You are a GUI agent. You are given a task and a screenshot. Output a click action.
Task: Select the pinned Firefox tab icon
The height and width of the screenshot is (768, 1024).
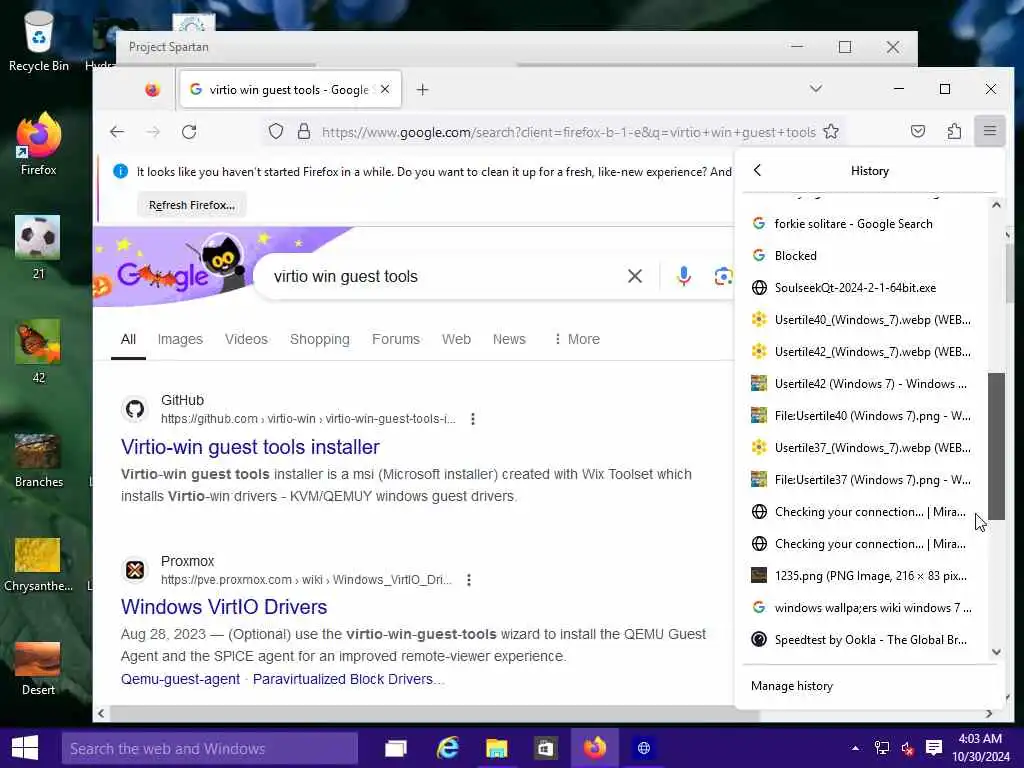click(x=153, y=89)
